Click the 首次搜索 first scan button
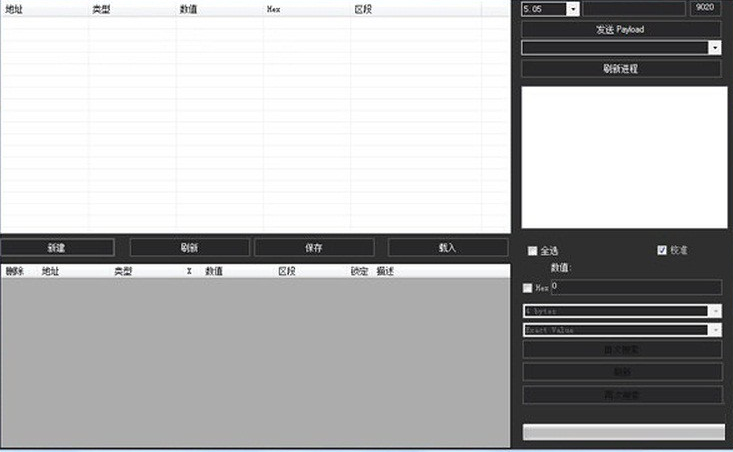 [x=622, y=350]
